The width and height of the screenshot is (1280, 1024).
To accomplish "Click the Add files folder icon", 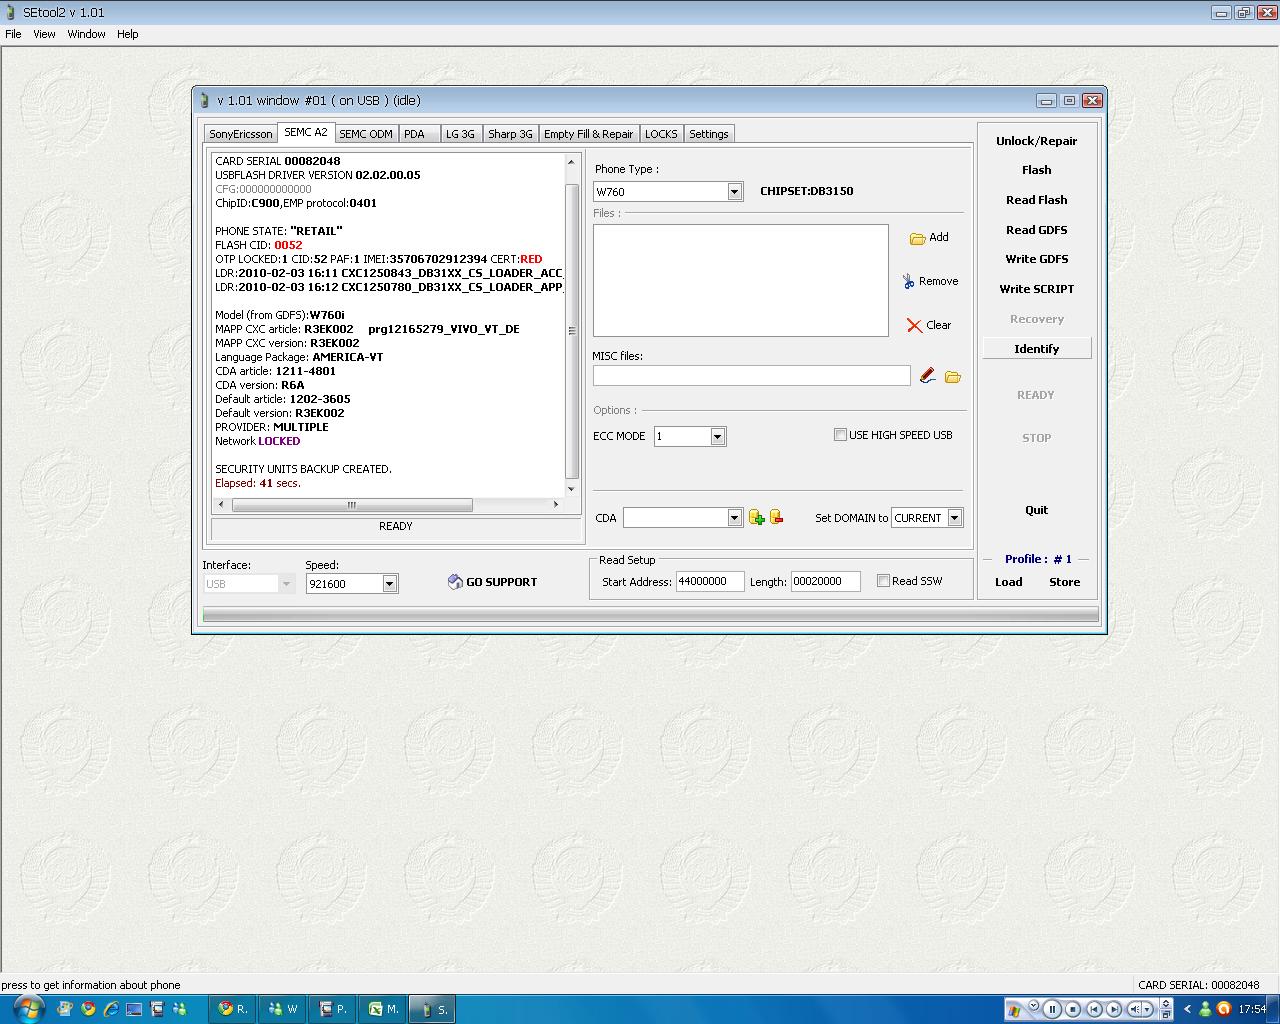I will pyautogui.click(x=917, y=238).
